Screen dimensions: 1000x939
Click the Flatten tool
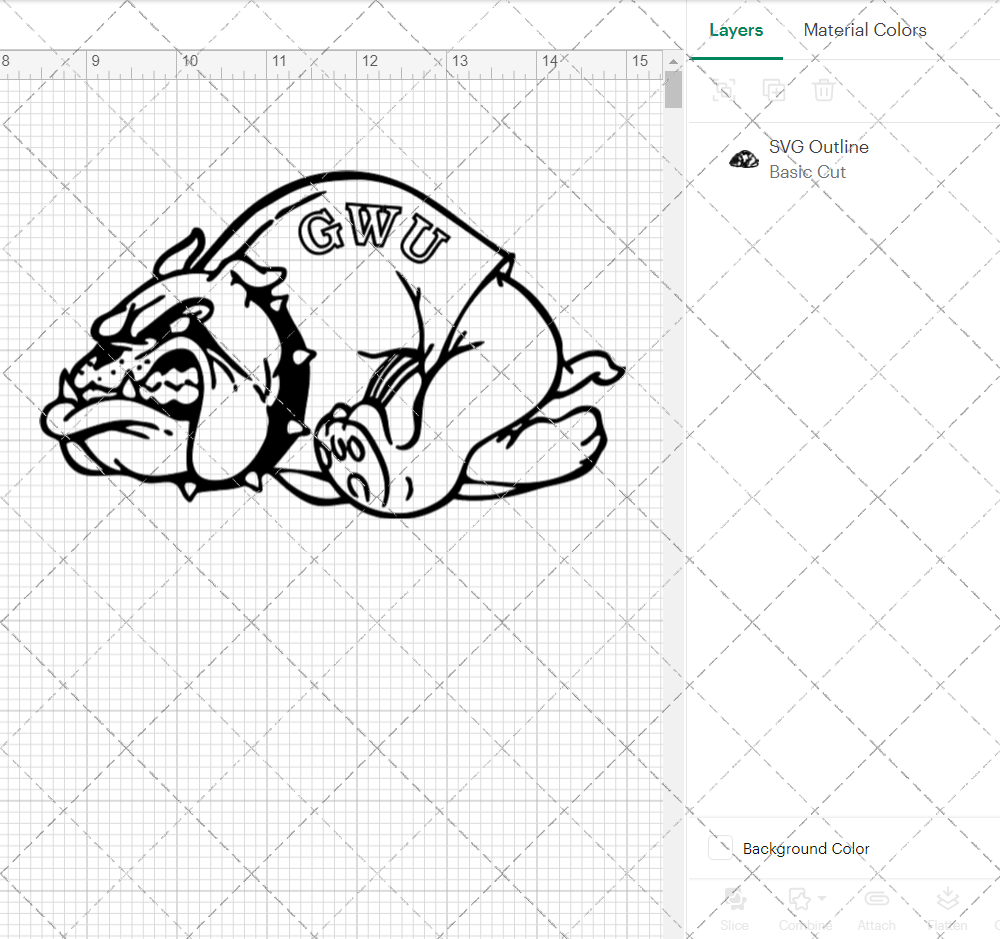coord(947,908)
